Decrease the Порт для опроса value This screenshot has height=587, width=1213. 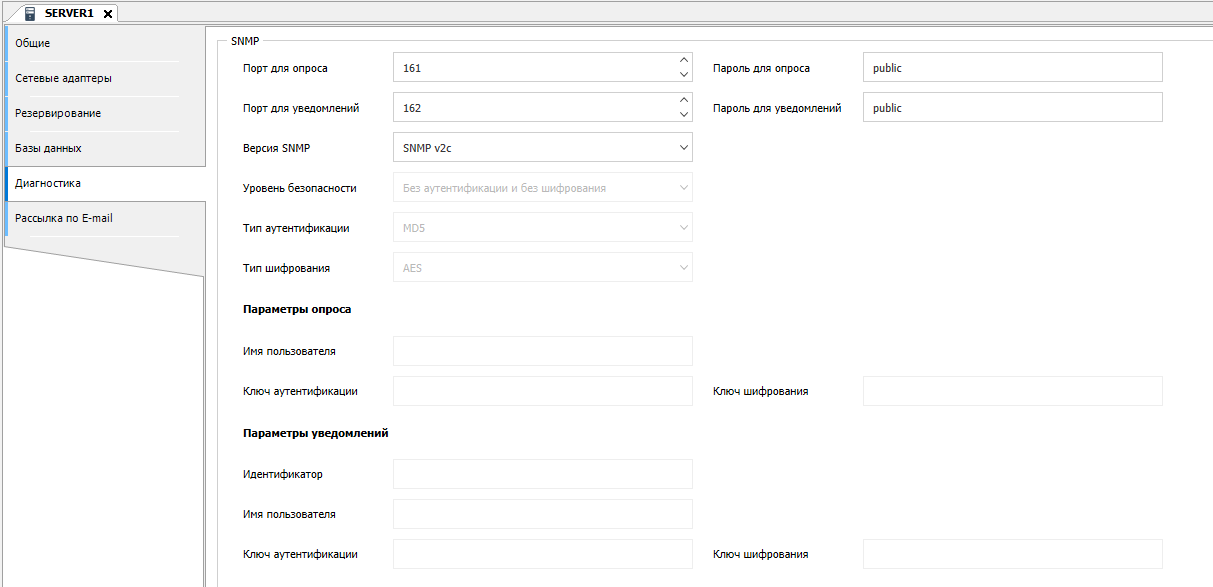[684, 75]
